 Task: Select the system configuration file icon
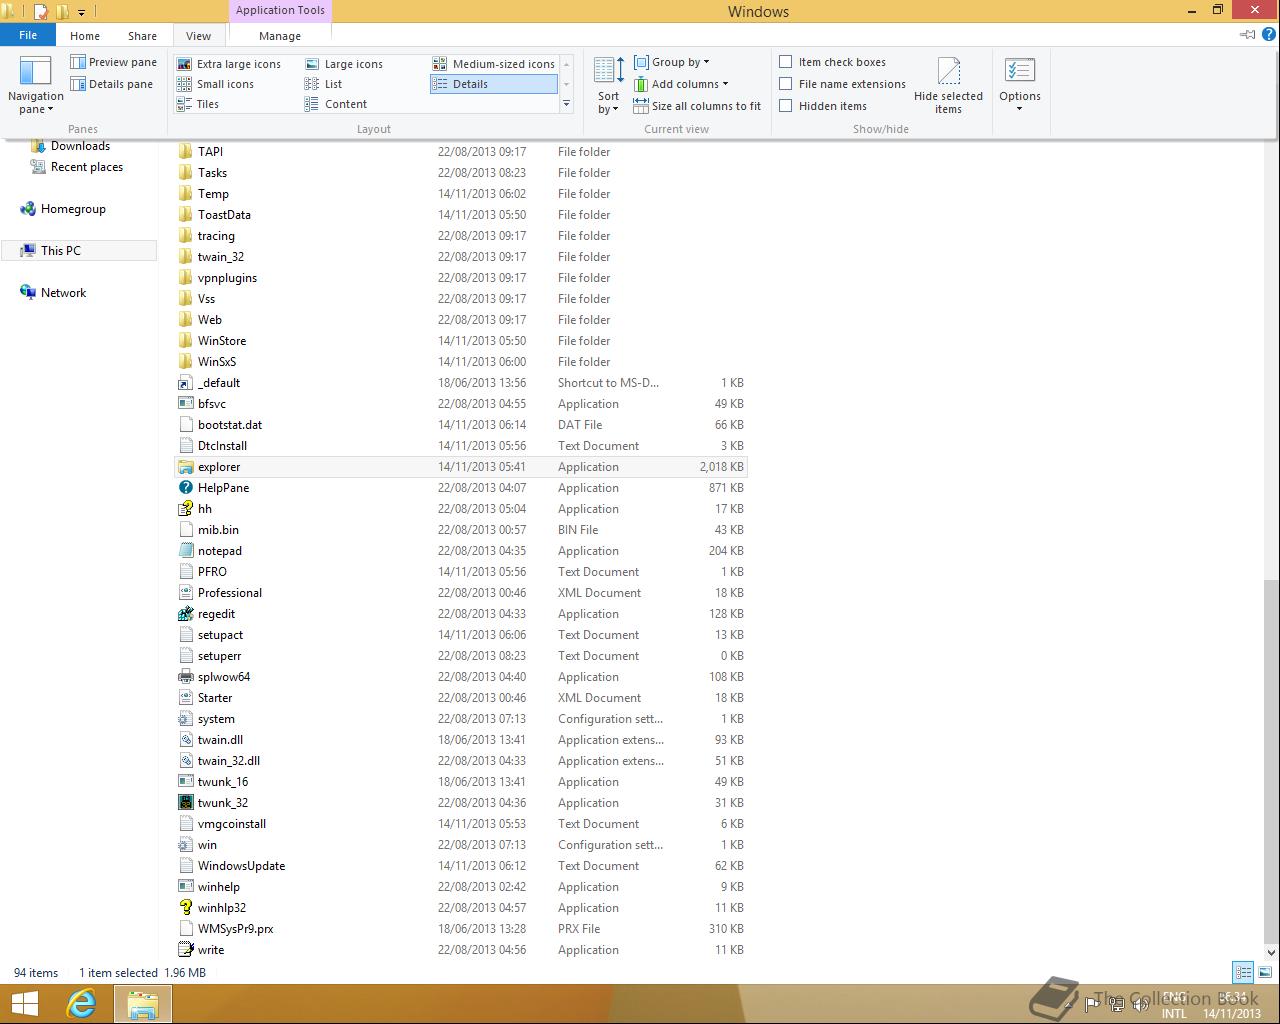tap(185, 719)
